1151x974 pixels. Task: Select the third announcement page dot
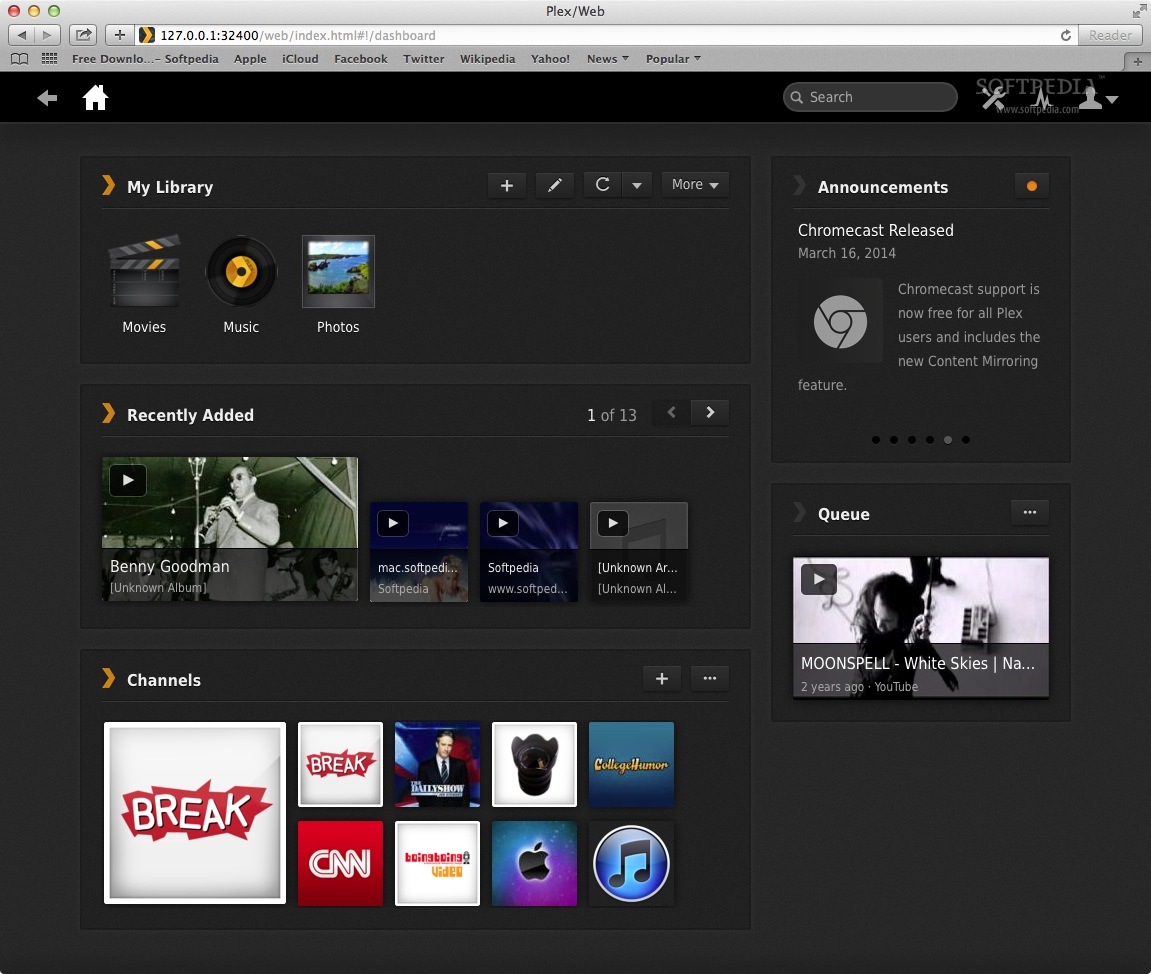912,440
